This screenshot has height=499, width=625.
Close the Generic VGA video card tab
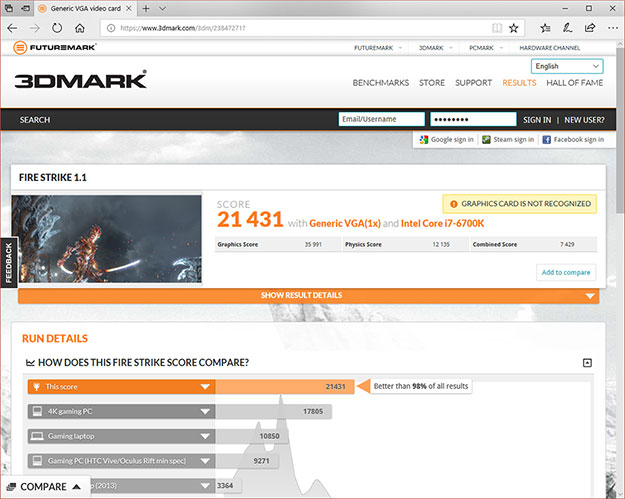point(129,8)
